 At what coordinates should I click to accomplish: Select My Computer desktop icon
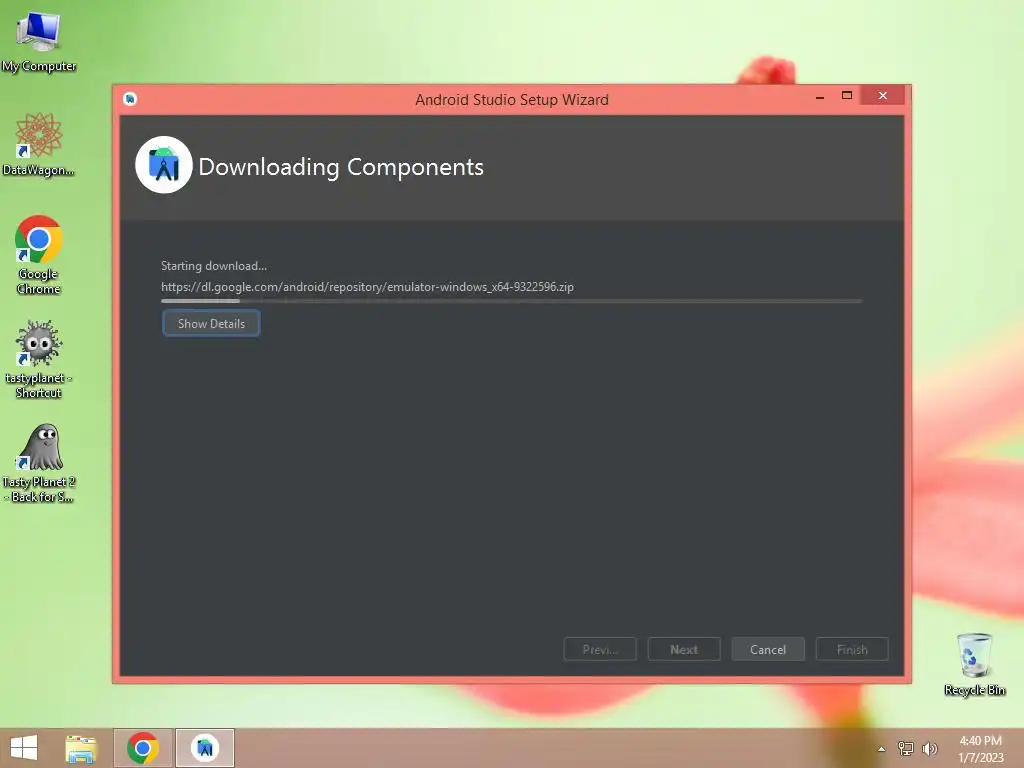(39, 42)
